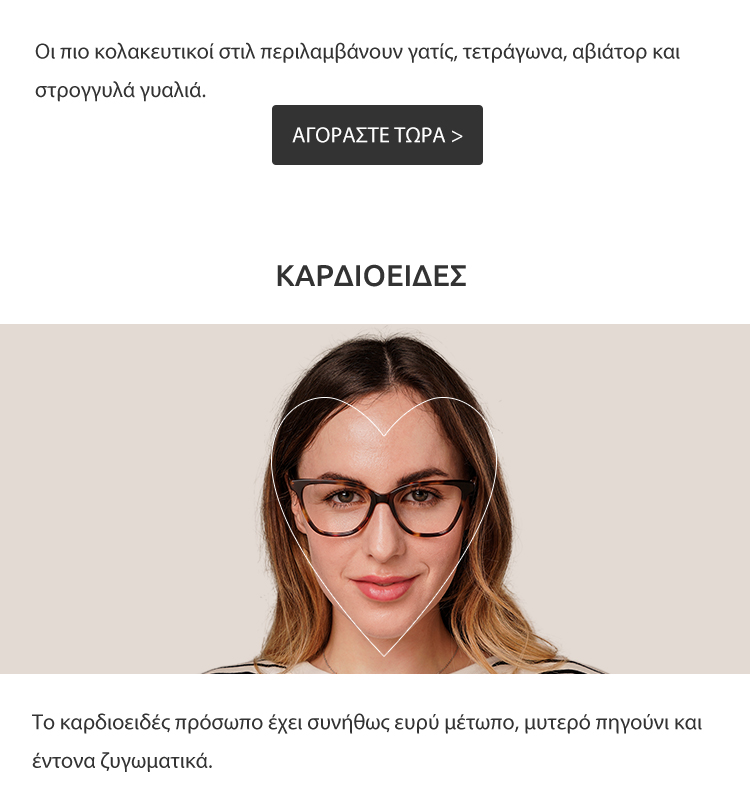This screenshot has height=807, width=750.
Task: Click the ΑΓΟΡΑΣΤΕ ΤΩΡΑ button
Action: point(377,135)
